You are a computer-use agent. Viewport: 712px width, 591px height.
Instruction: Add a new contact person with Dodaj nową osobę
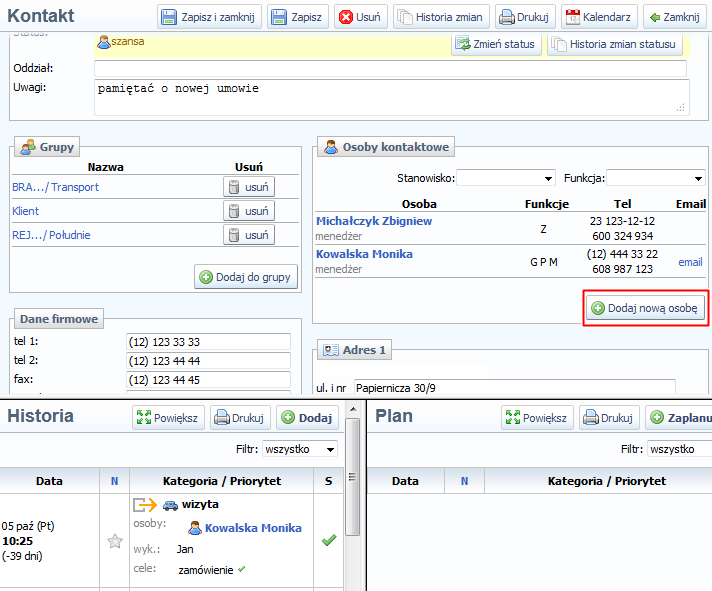(x=646, y=309)
